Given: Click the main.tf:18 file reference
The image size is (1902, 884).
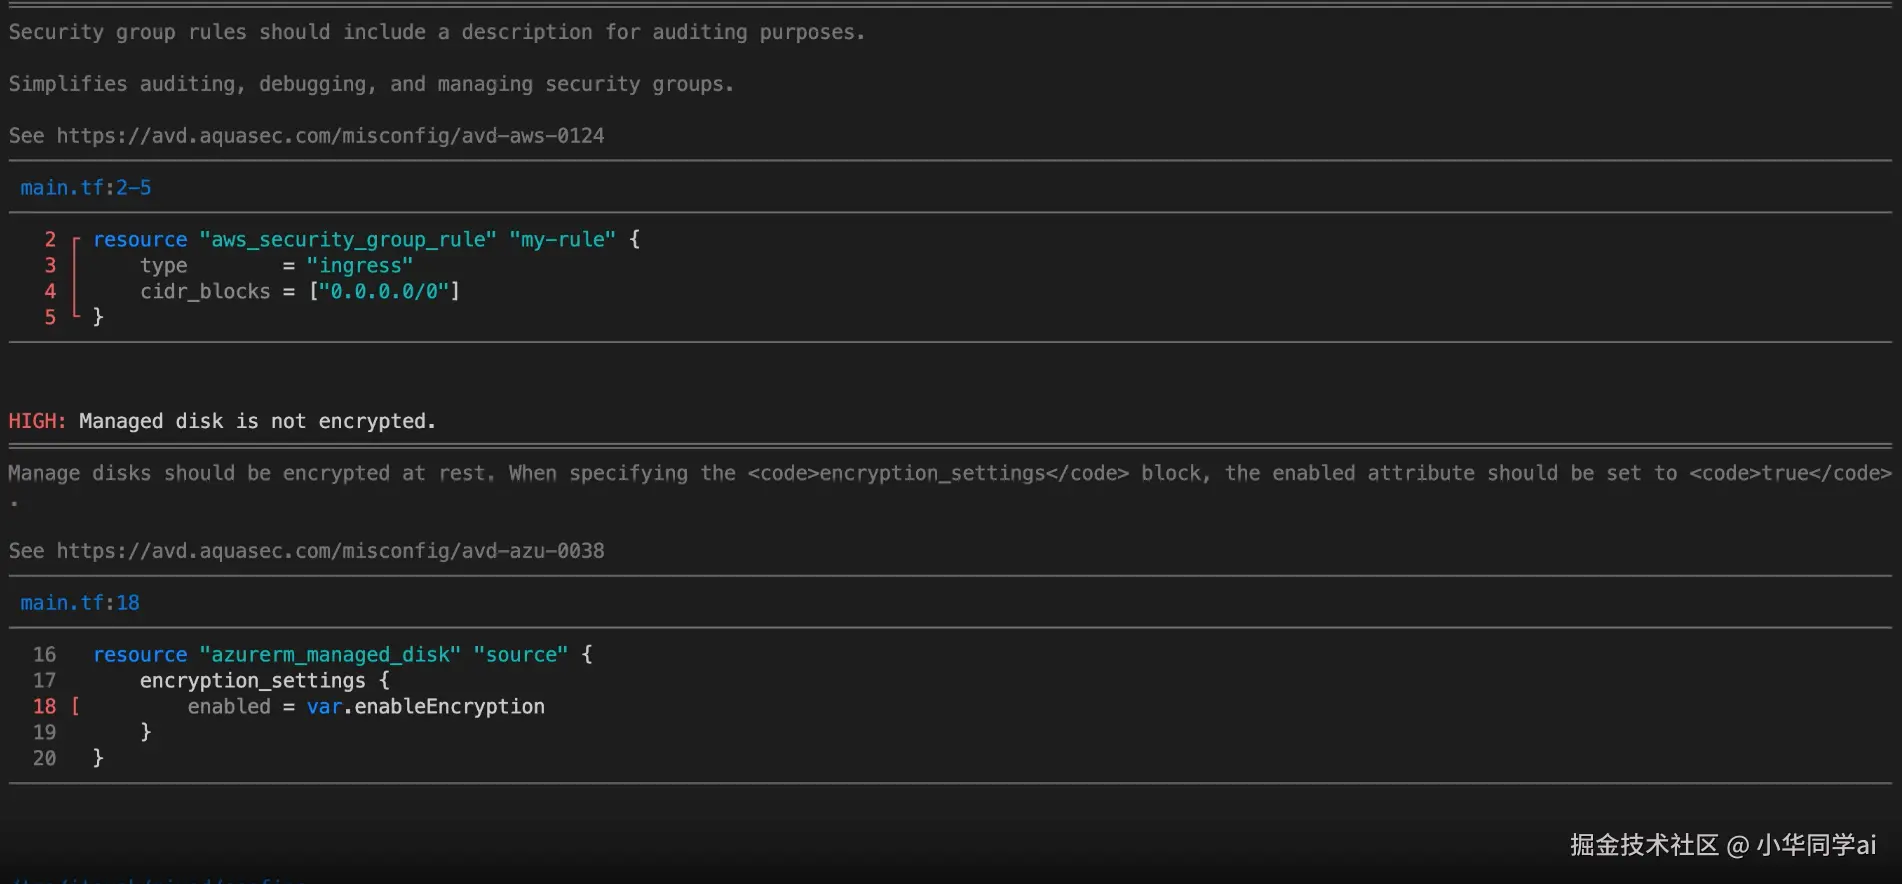Looking at the screenshot, I should click(80, 603).
